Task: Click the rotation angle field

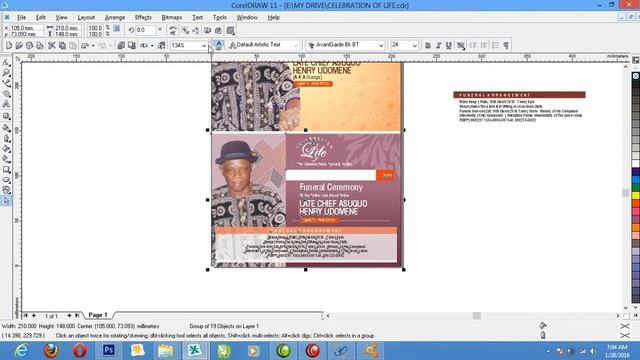Action: (x=146, y=30)
